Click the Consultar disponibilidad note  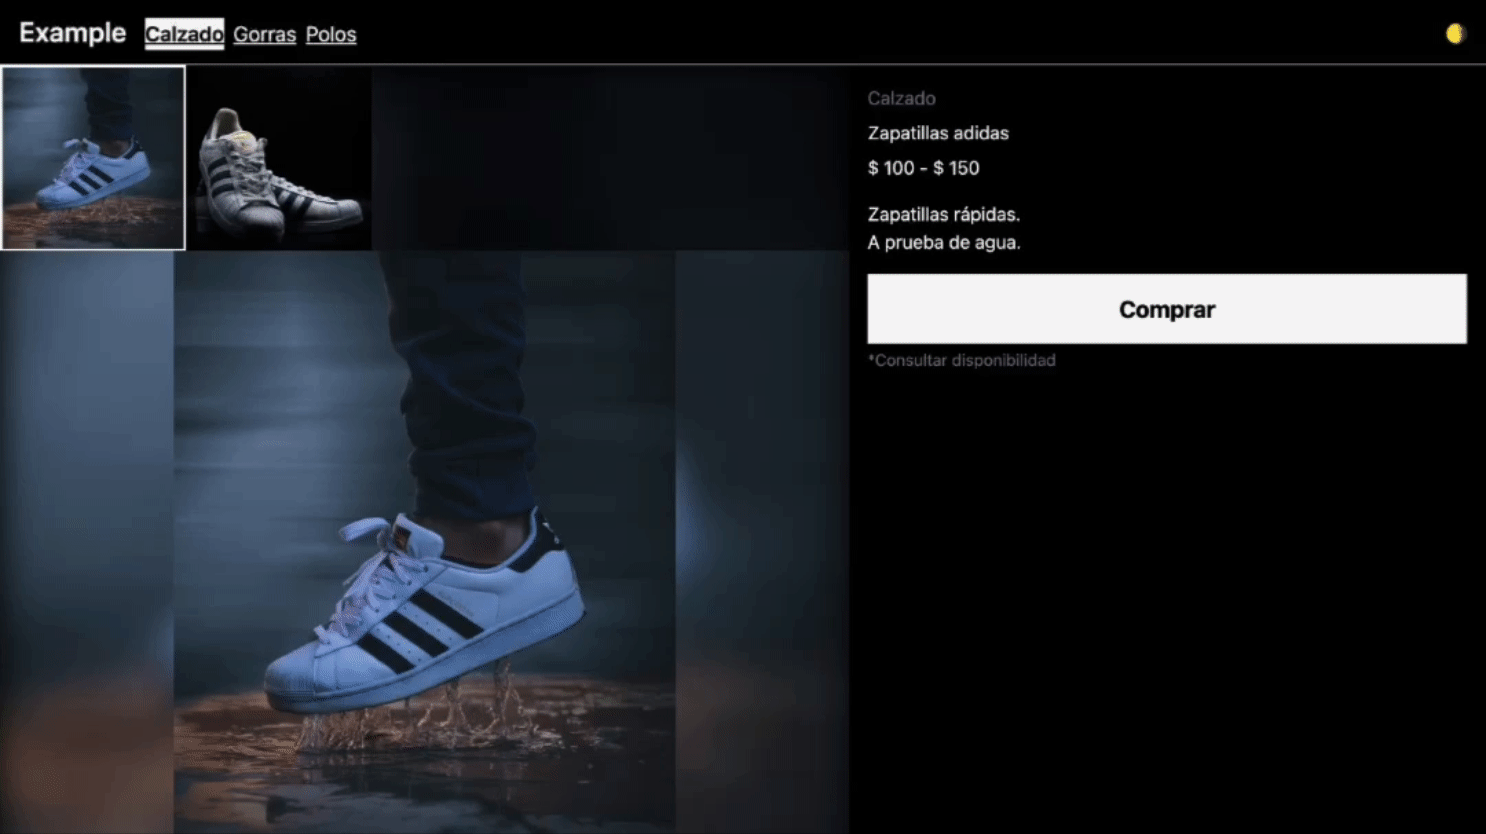[961, 360]
